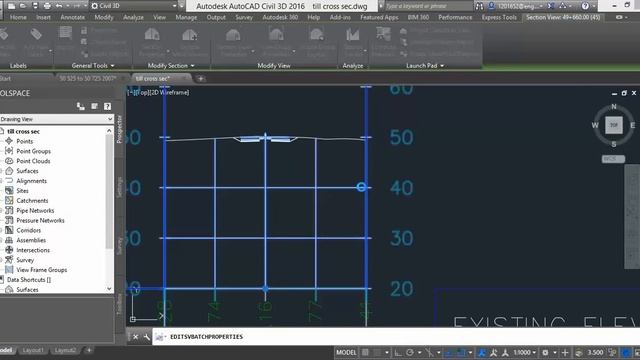Switch to the Layout1 tab
640x360 pixels.
pyautogui.click(x=33, y=350)
